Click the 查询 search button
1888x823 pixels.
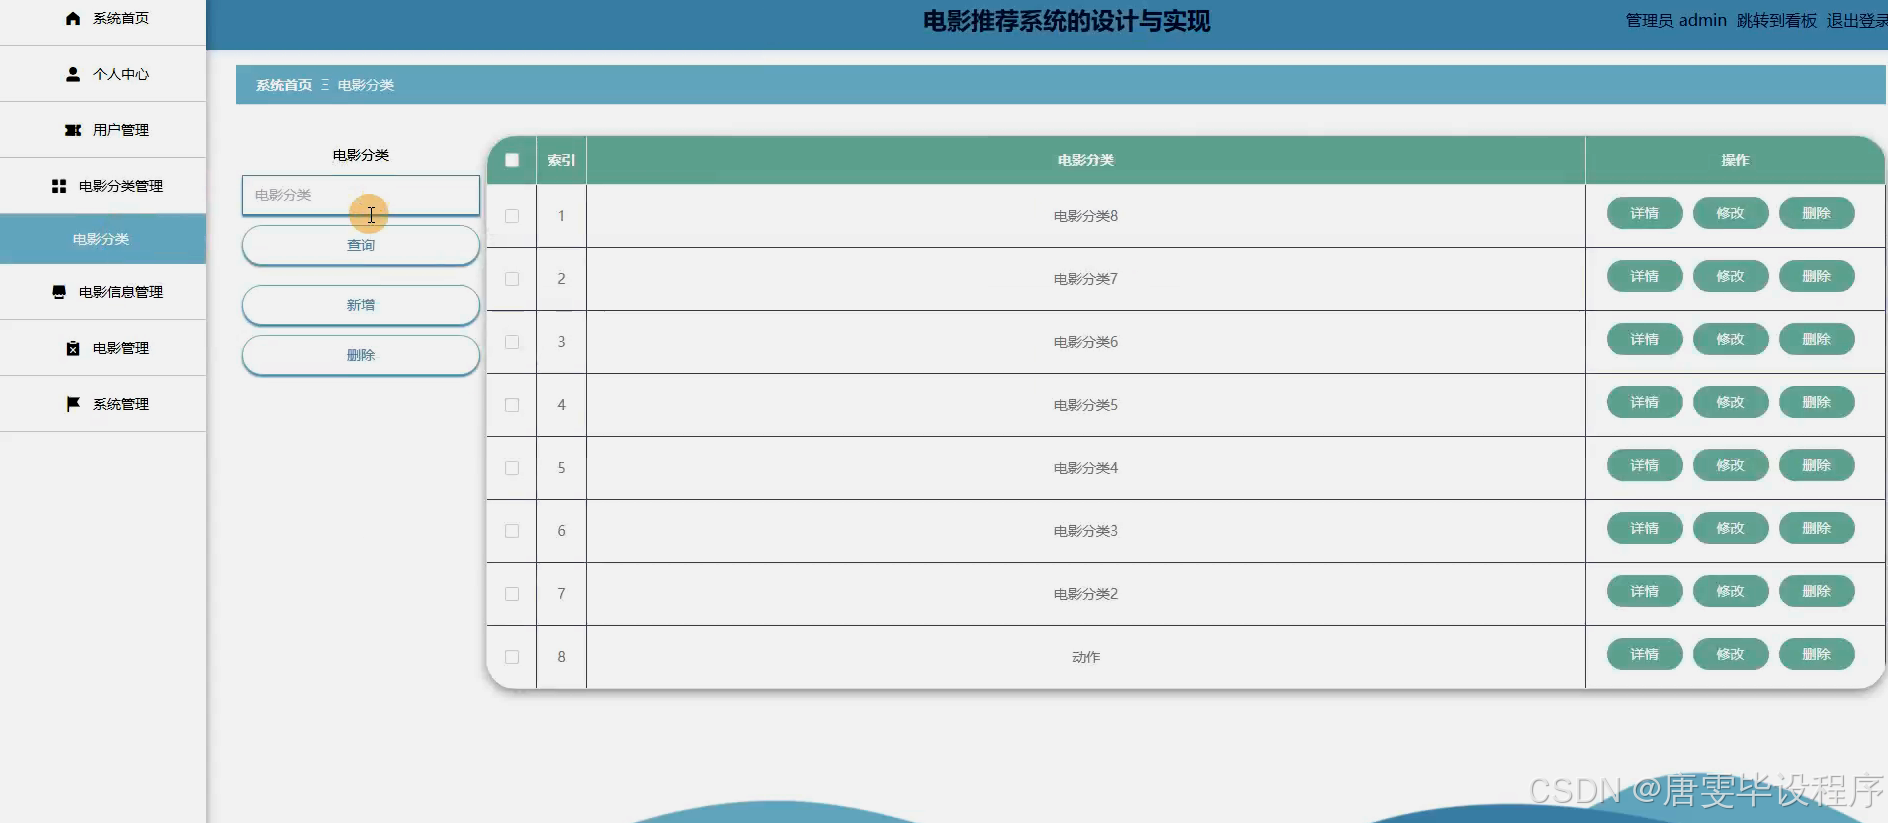click(361, 245)
